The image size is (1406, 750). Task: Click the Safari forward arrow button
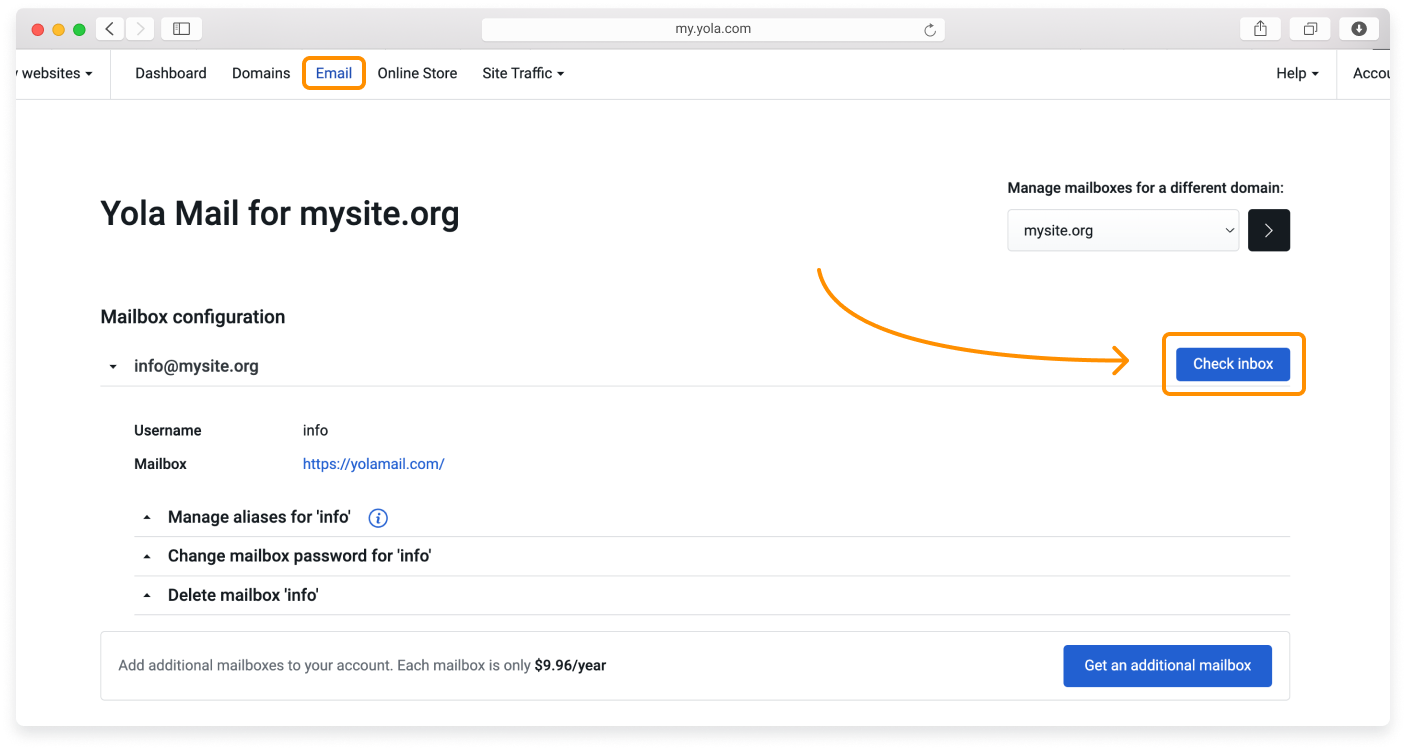[137, 29]
